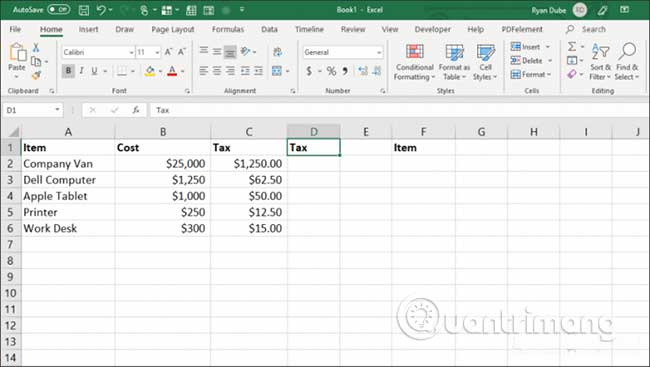Expand the Calibri font name dropdown

pos(131,52)
